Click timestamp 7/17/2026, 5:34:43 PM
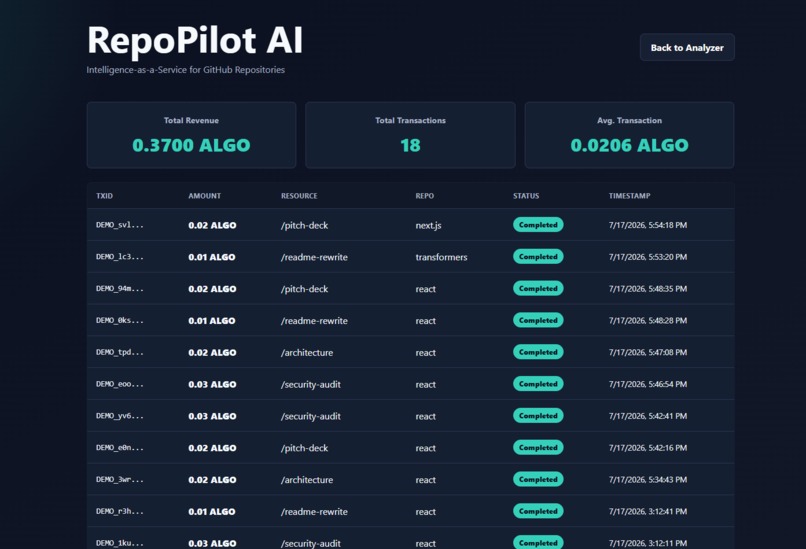The width and height of the screenshot is (806, 549). tap(648, 480)
